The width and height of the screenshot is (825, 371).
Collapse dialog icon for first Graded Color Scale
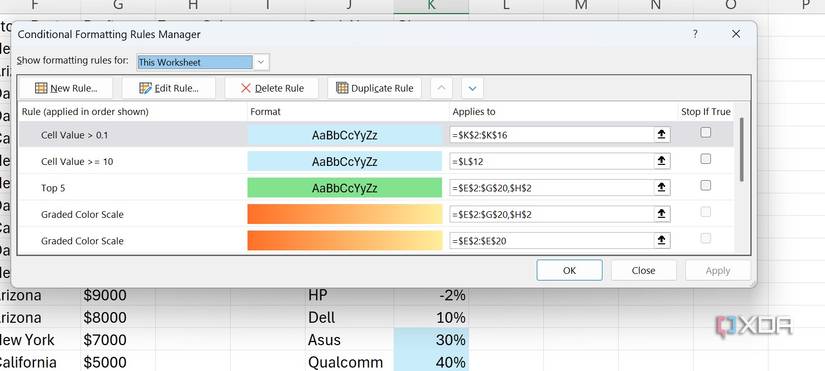pos(661,214)
